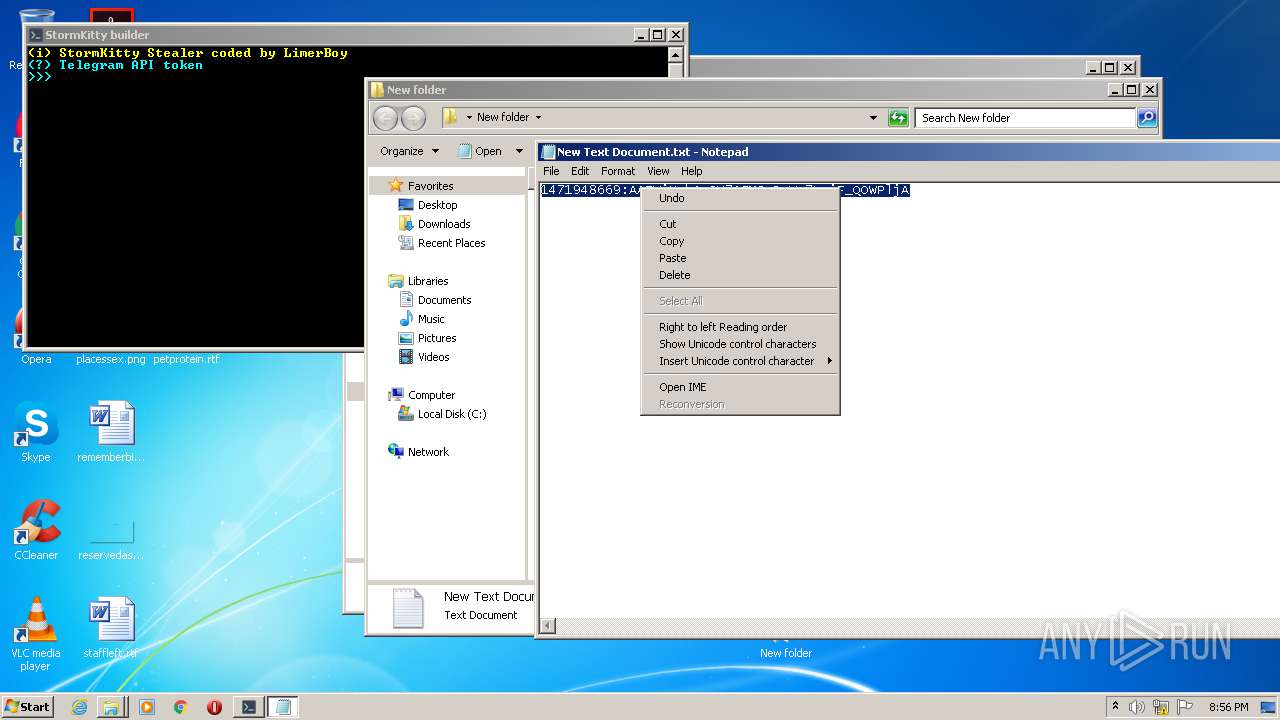Switch to StormKitty builder console taskbar item
Viewport: 1280px width, 720px height.
tap(249, 707)
